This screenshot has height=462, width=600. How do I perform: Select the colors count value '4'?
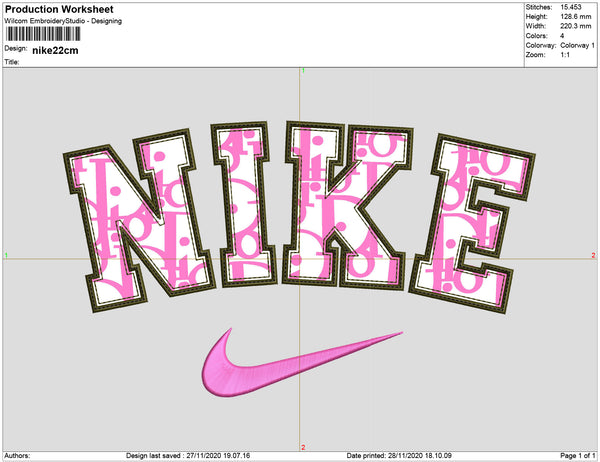(562, 36)
